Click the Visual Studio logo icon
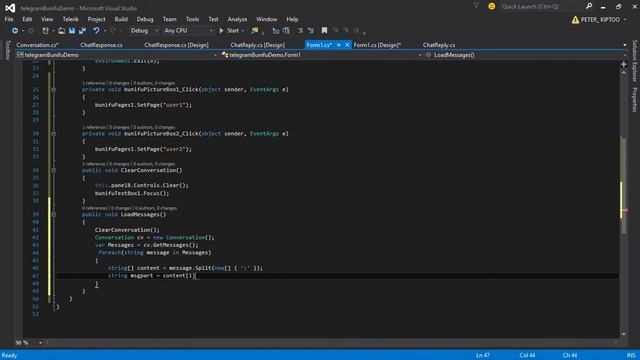 (10, 8)
